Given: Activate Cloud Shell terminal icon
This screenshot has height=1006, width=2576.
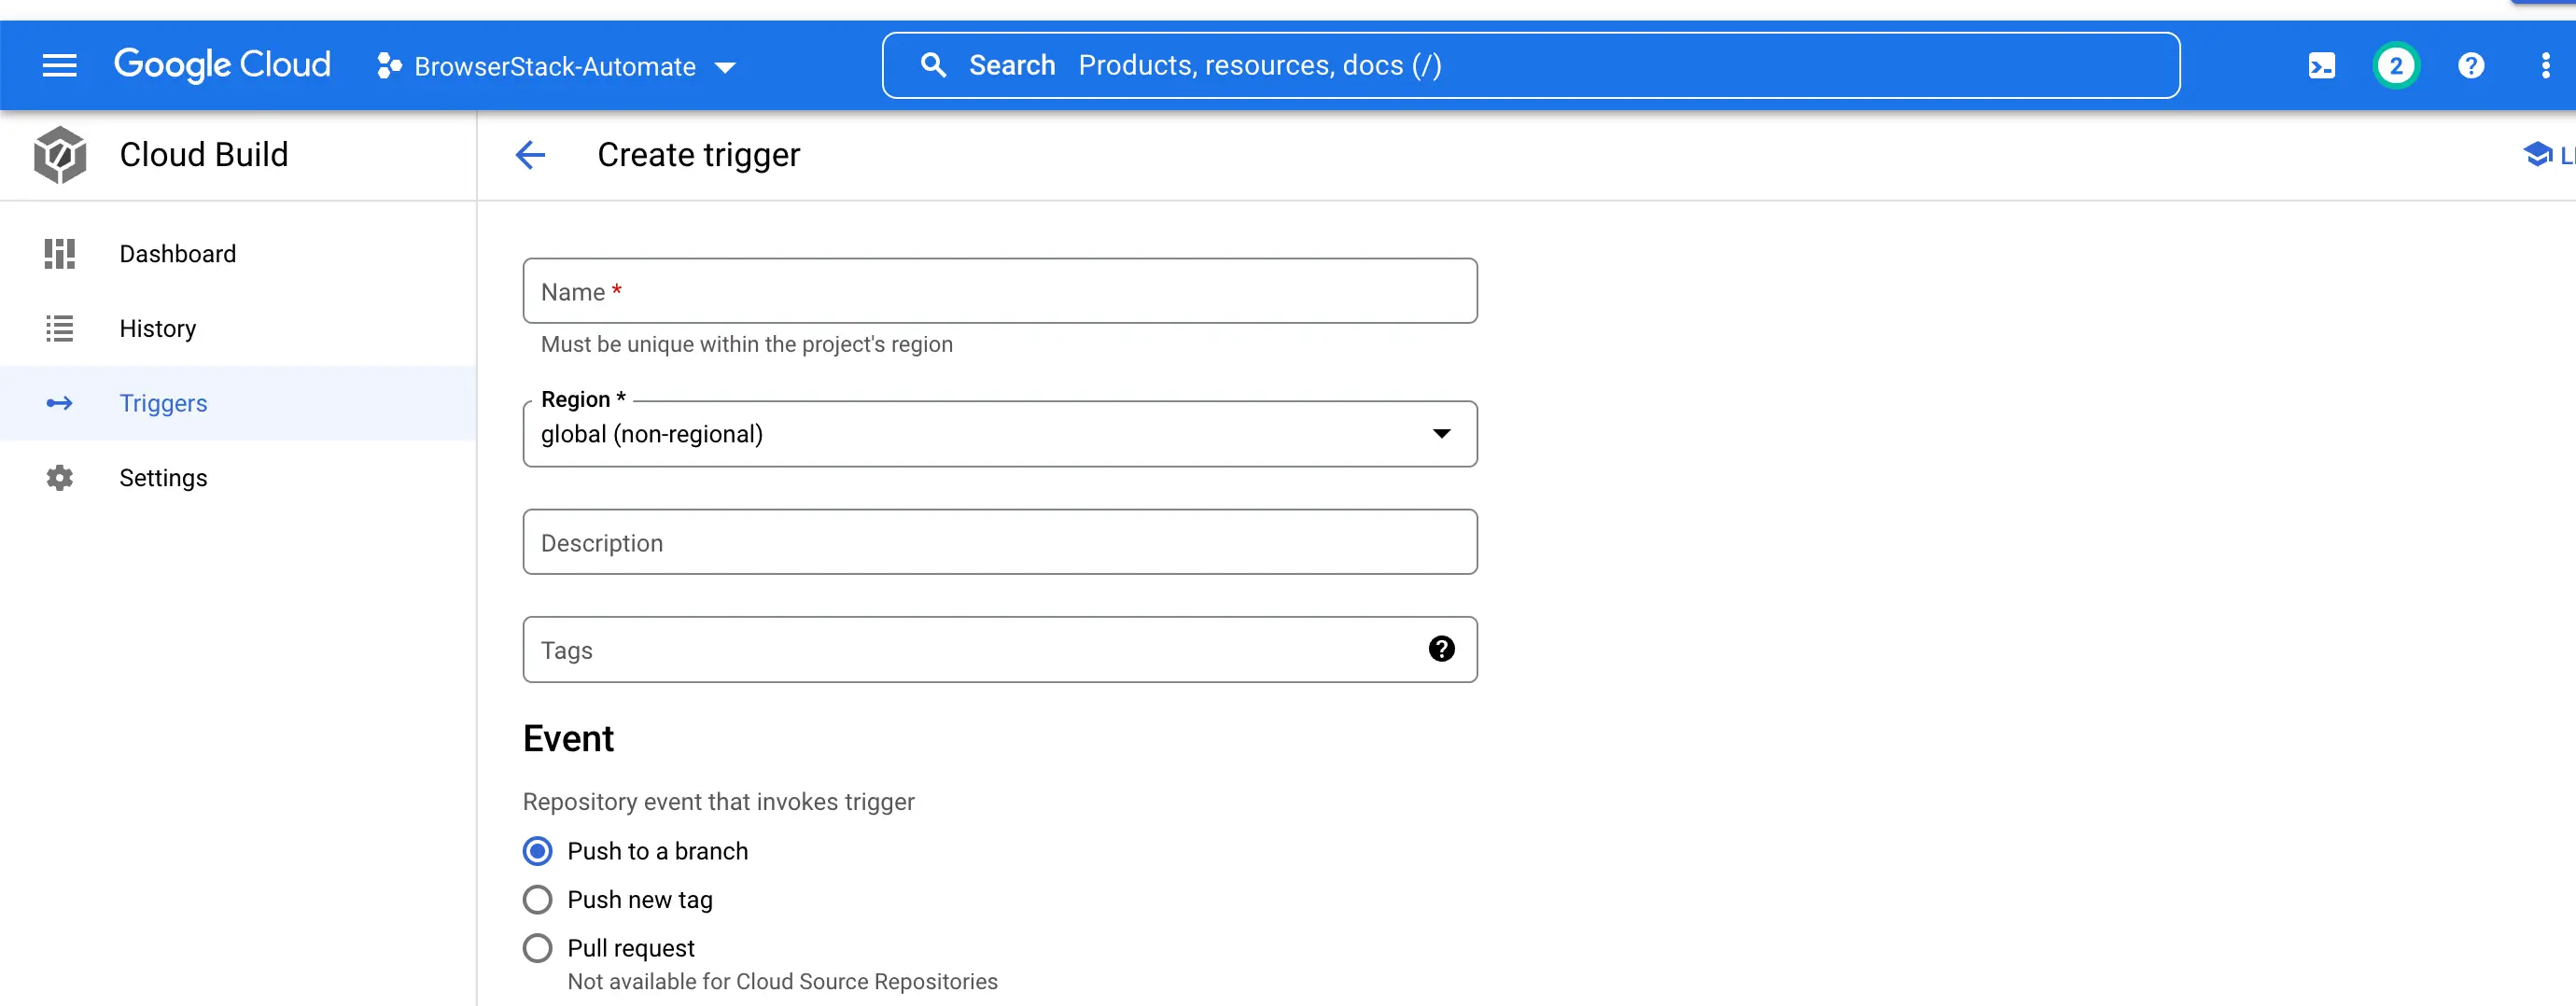Looking at the screenshot, I should point(2321,66).
